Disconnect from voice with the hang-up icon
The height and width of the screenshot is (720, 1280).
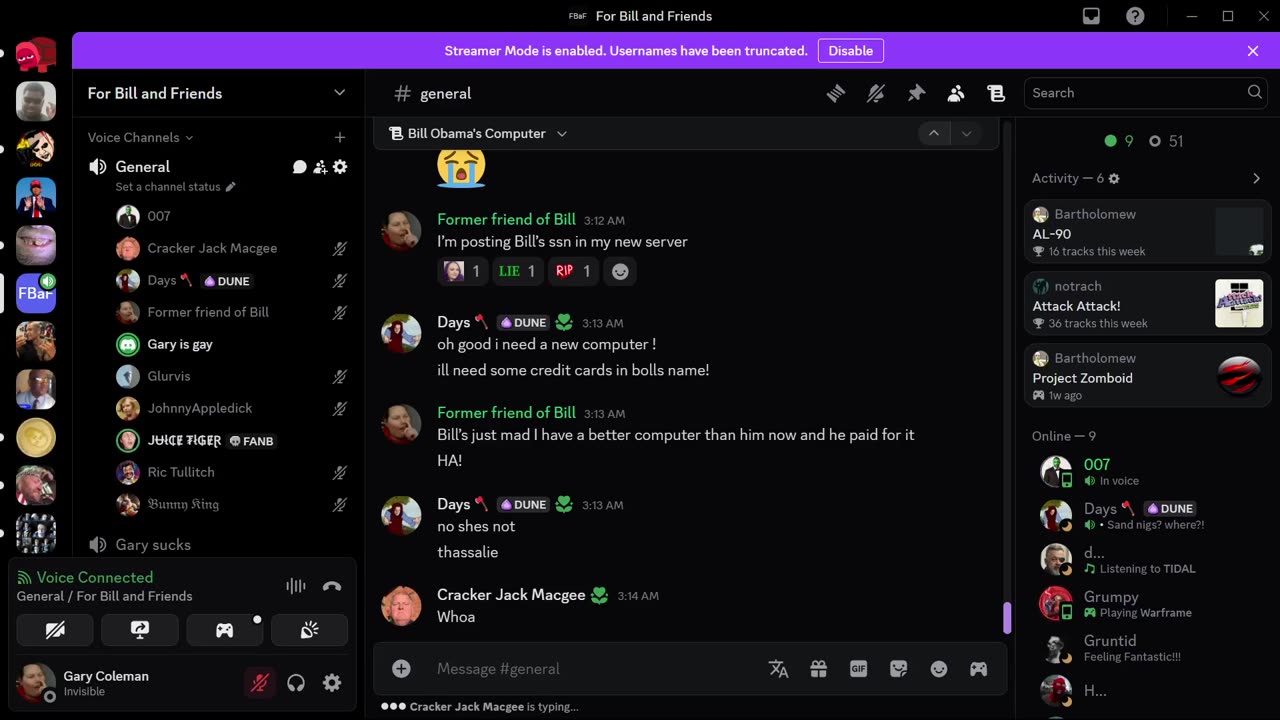pos(332,587)
